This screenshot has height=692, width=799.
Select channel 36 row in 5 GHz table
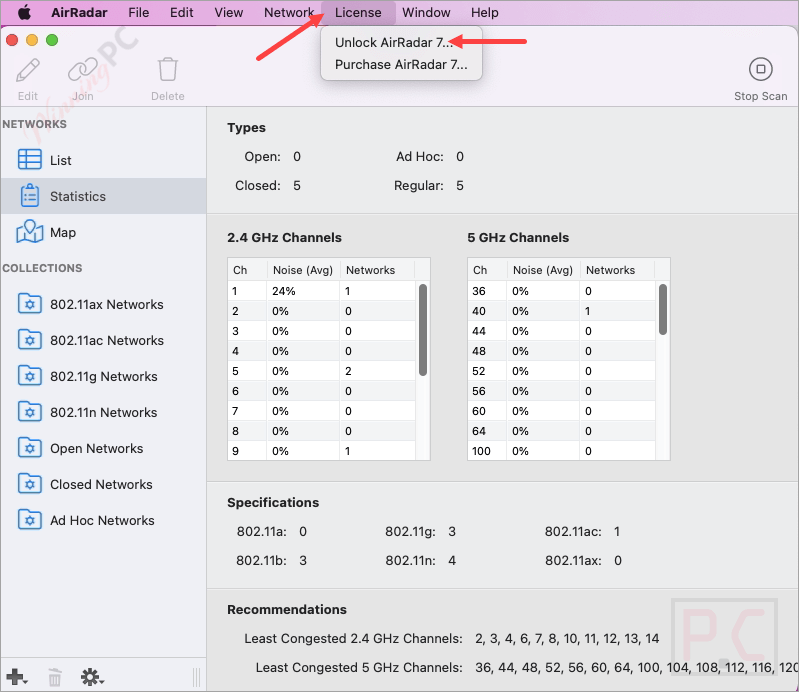click(x=562, y=291)
